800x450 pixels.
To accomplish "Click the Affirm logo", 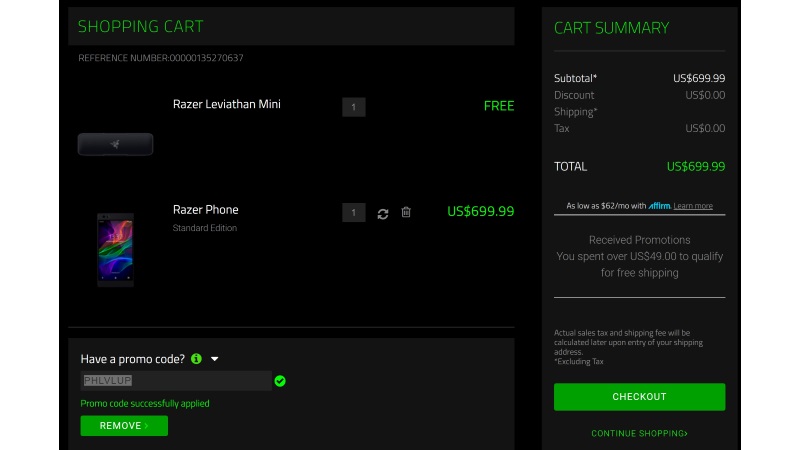I will 659,205.
